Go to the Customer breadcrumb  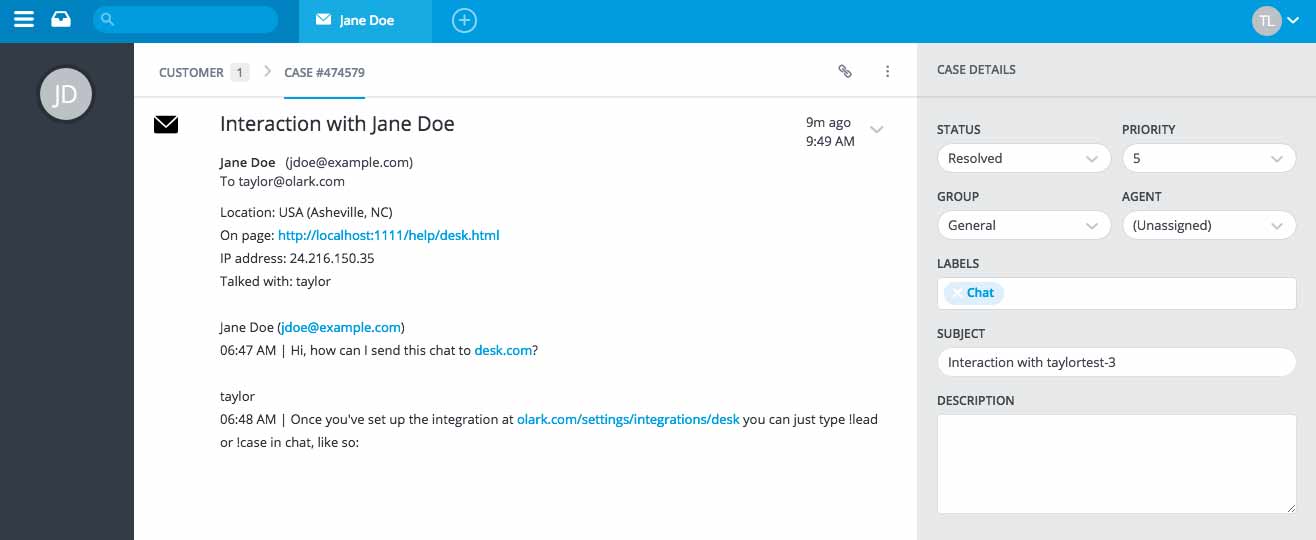tap(191, 72)
